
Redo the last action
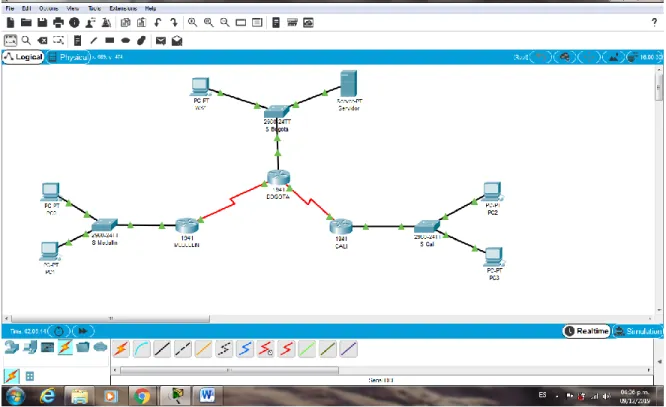click(x=174, y=23)
